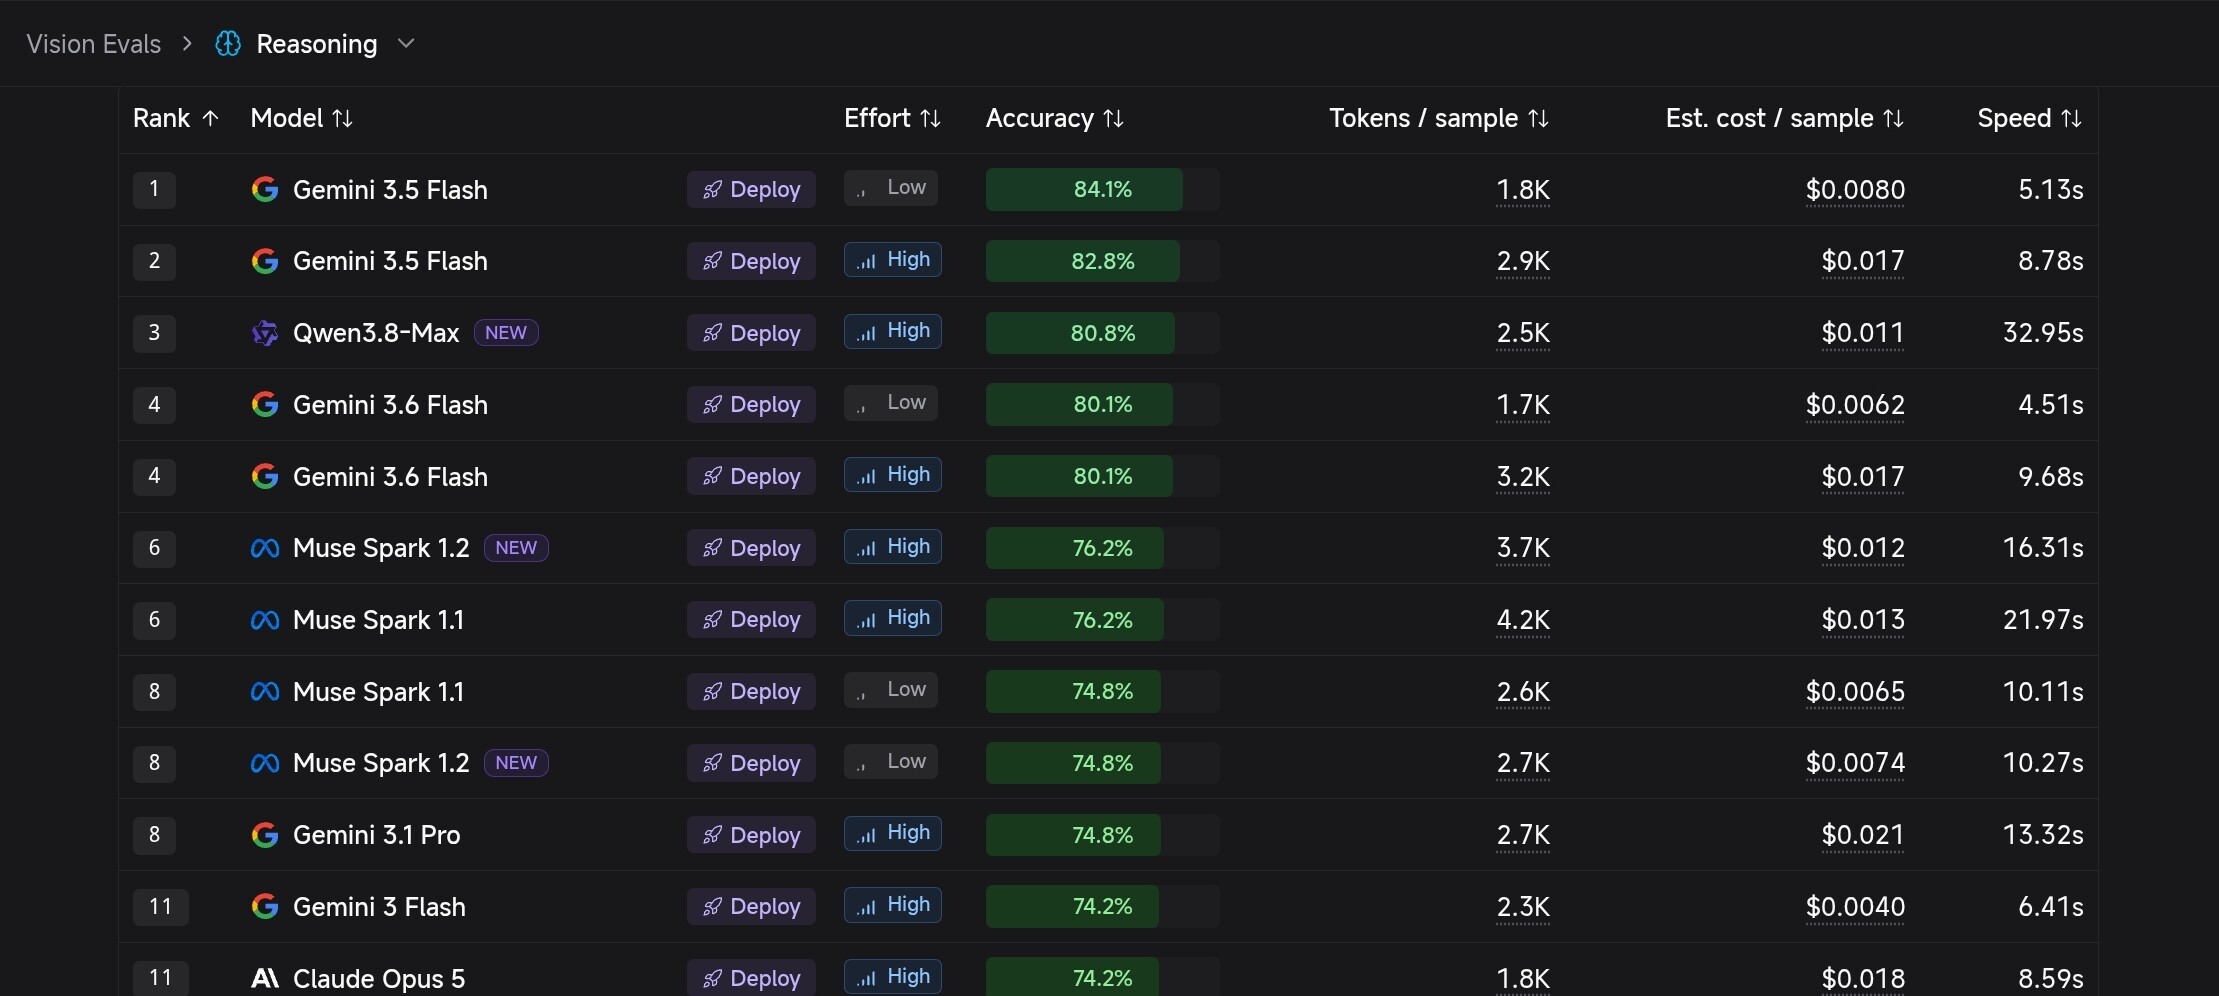Click the sort arrows next to Model
The image size is (2219, 996).
click(x=343, y=119)
